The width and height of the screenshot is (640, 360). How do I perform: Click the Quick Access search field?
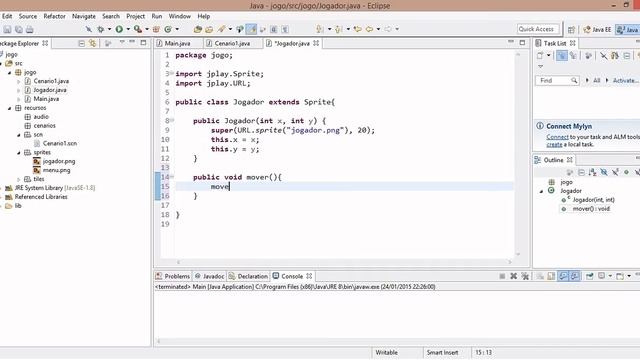point(538,29)
